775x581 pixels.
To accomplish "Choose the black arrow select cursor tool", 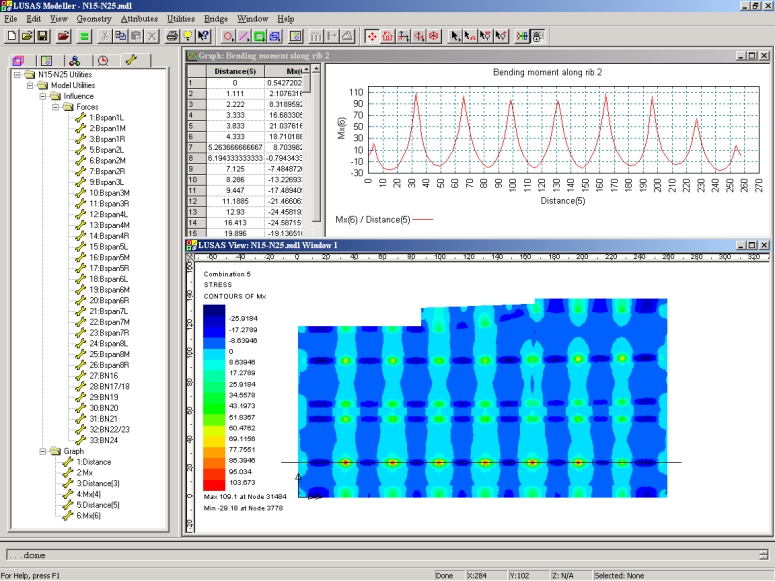I will [455, 36].
